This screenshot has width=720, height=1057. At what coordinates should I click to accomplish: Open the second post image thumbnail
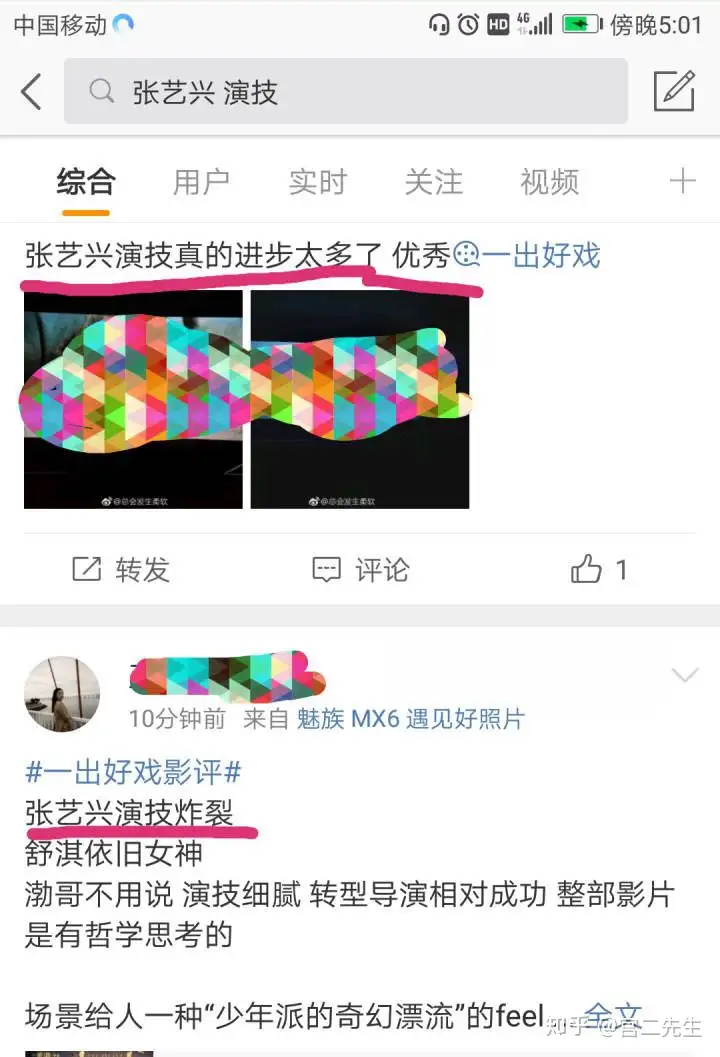(x=360, y=400)
